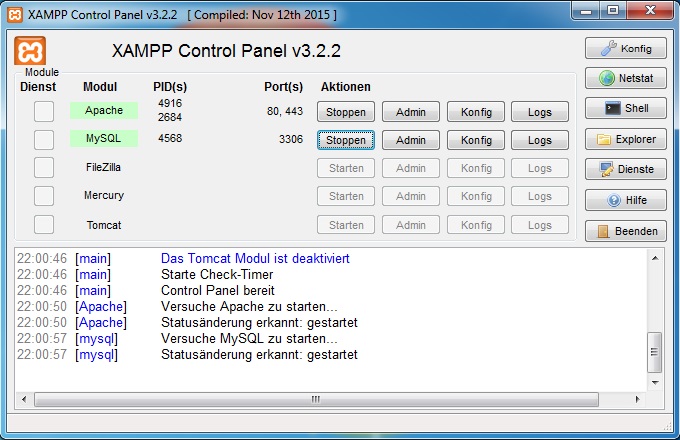Click log line 'Control Panel bereit'
This screenshot has height=440, width=680.
(218, 290)
